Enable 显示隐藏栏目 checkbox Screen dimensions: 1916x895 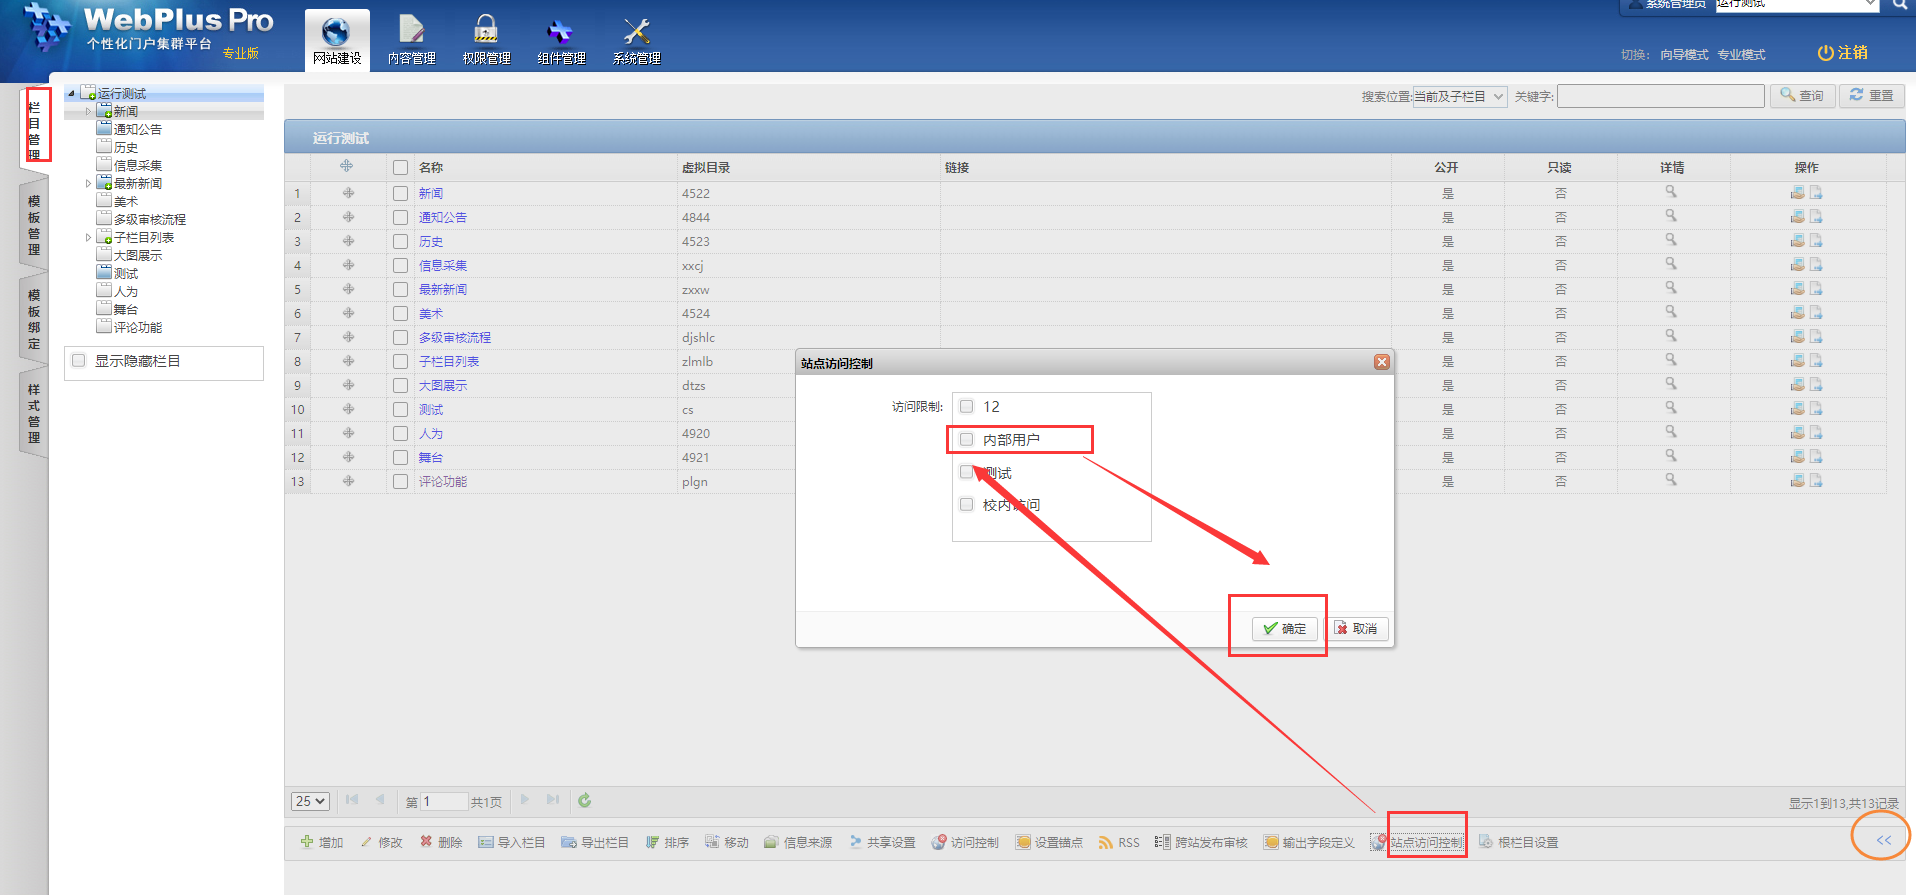tap(79, 361)
